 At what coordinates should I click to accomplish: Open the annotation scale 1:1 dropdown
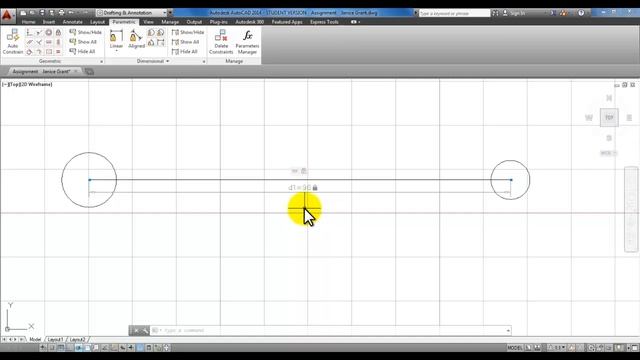coord(558,348)
